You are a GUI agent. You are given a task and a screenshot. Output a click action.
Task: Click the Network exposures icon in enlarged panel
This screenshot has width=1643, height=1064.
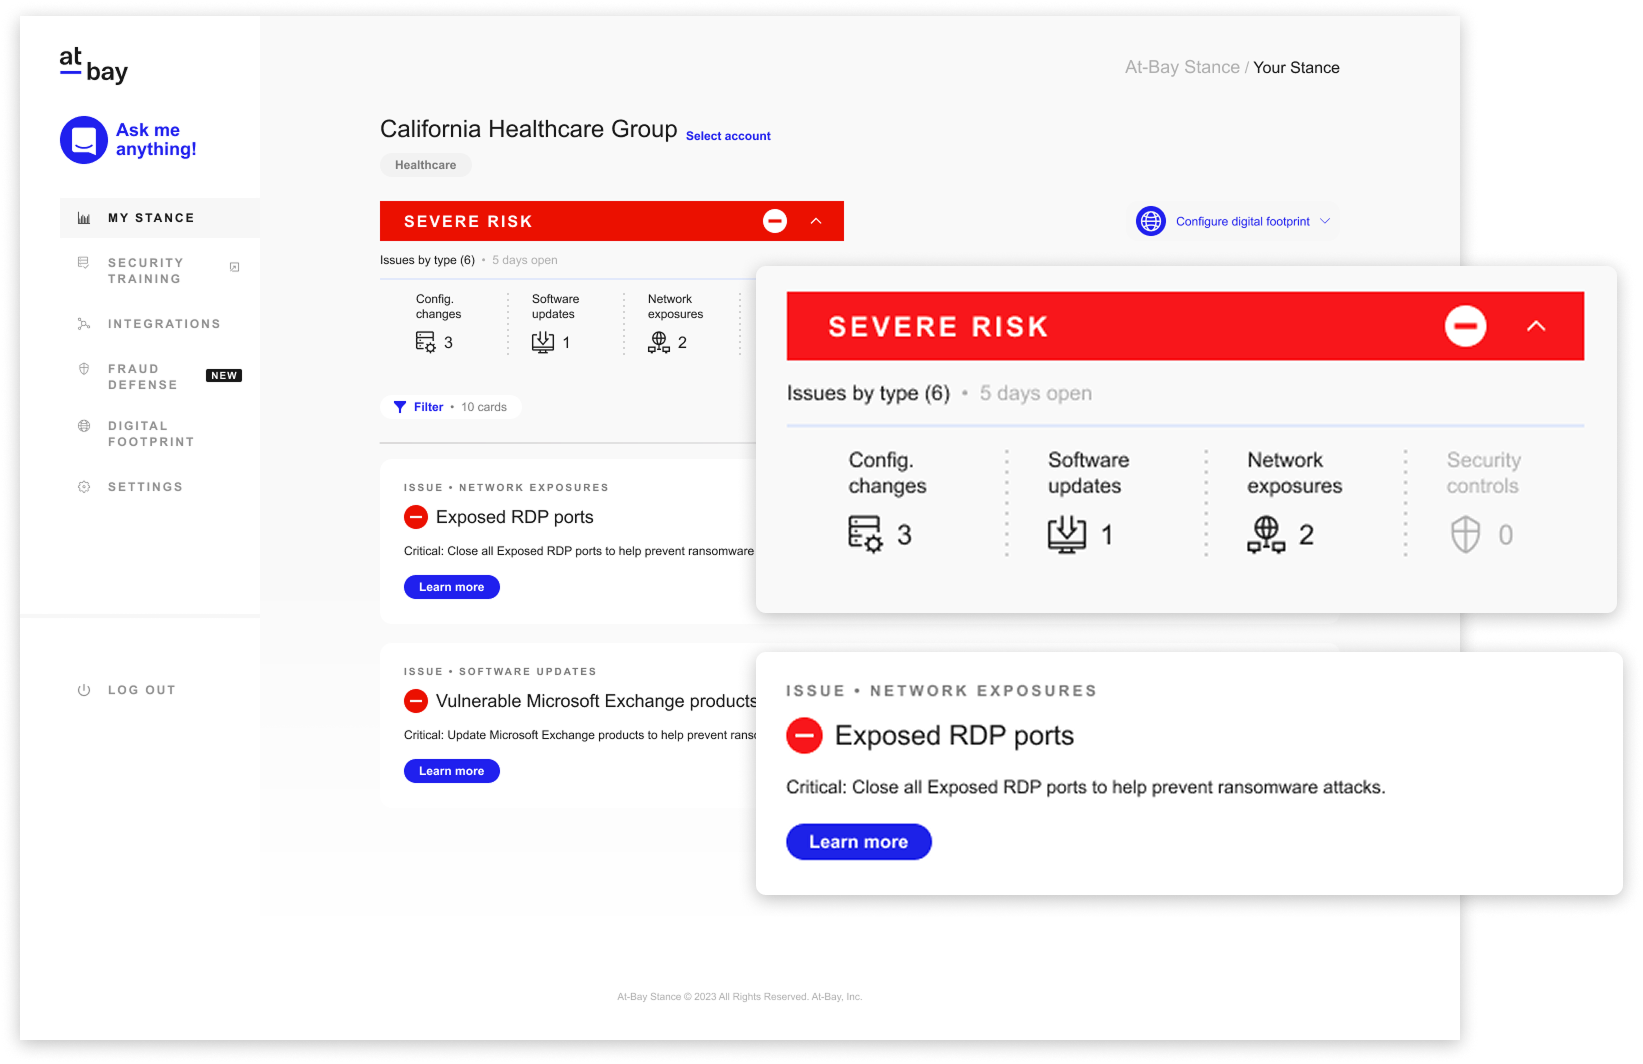[1266, 534]
